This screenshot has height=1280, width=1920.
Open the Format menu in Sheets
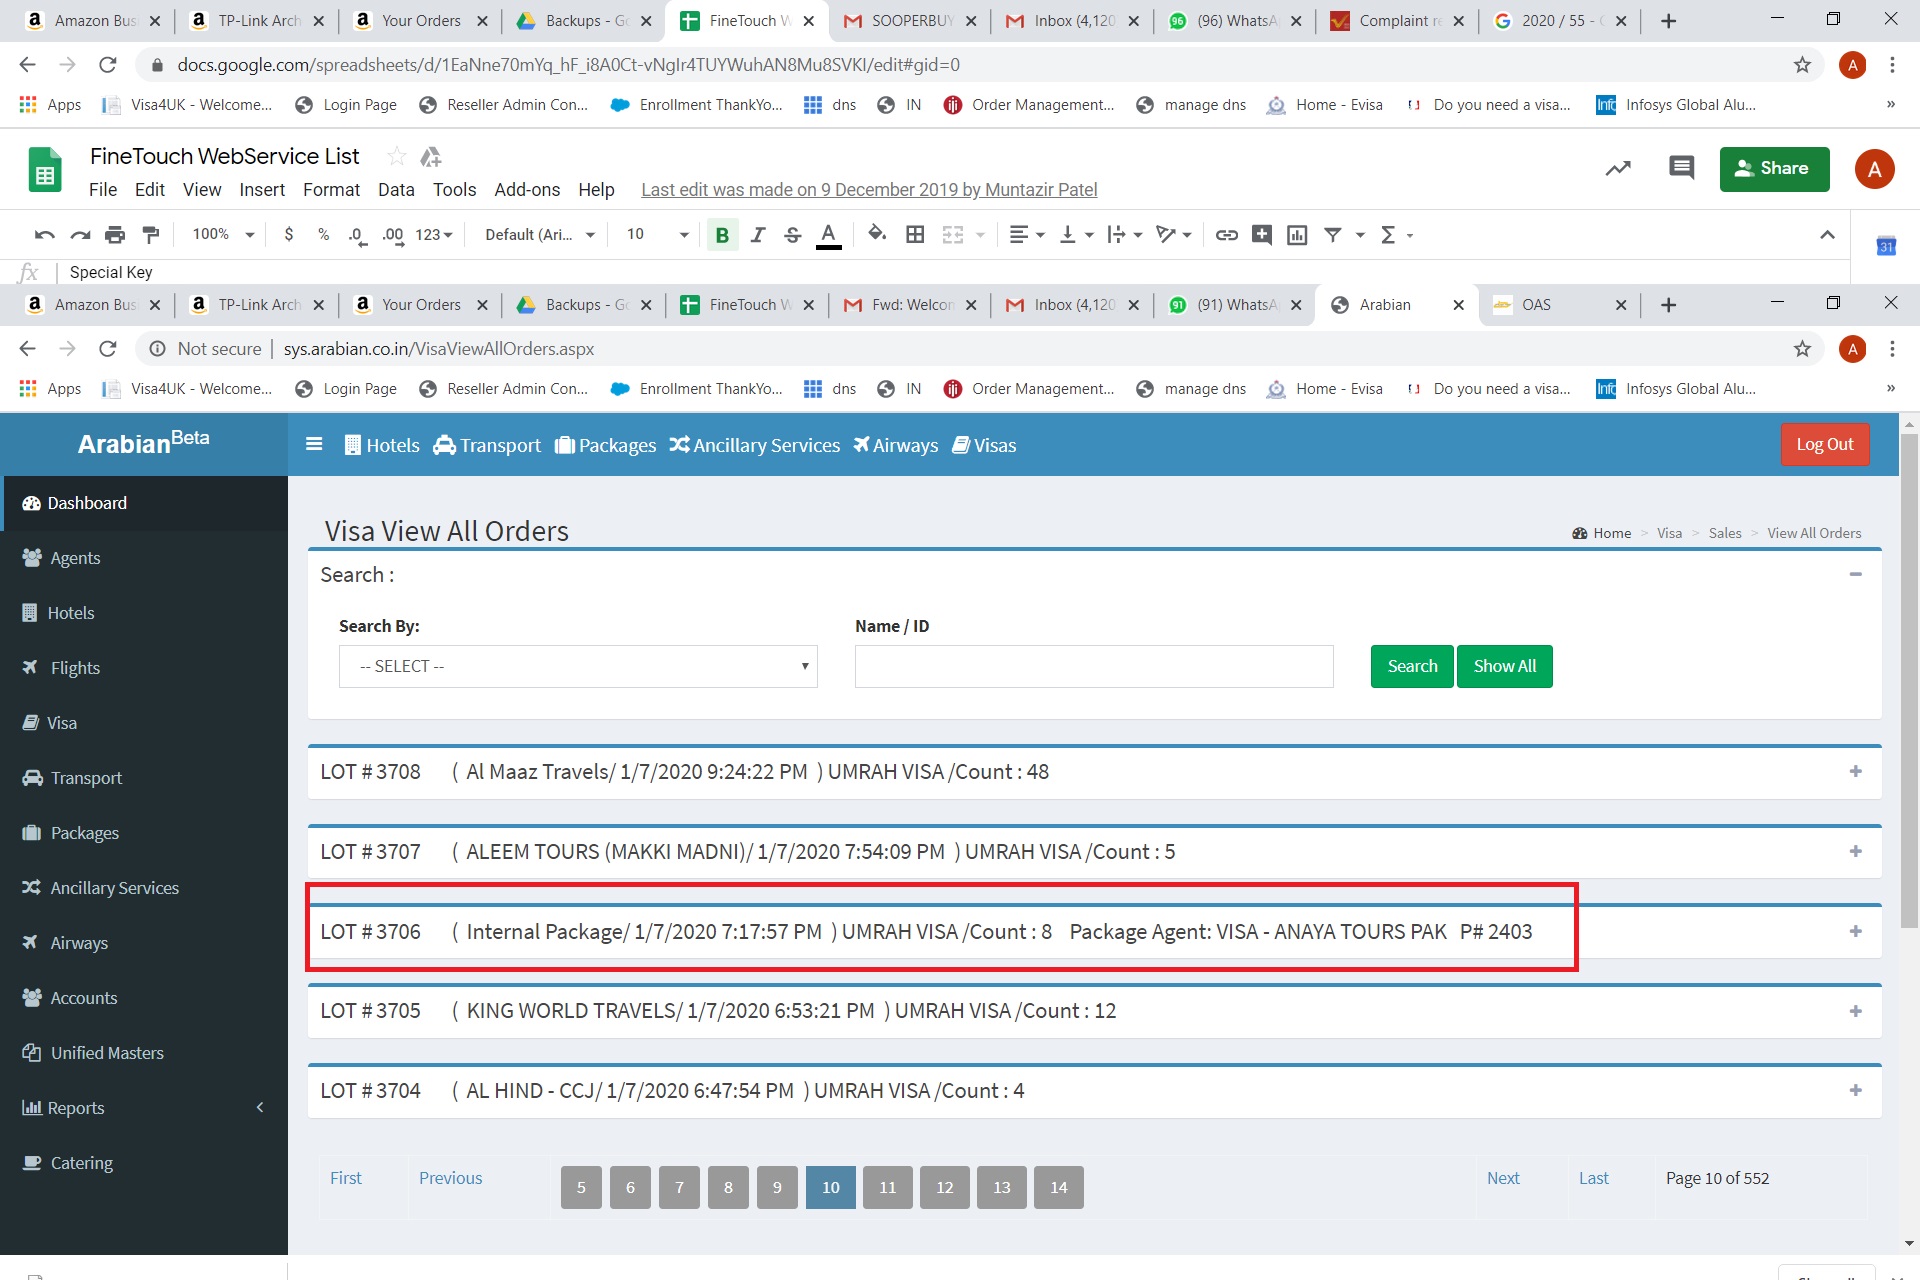[331, 190]
